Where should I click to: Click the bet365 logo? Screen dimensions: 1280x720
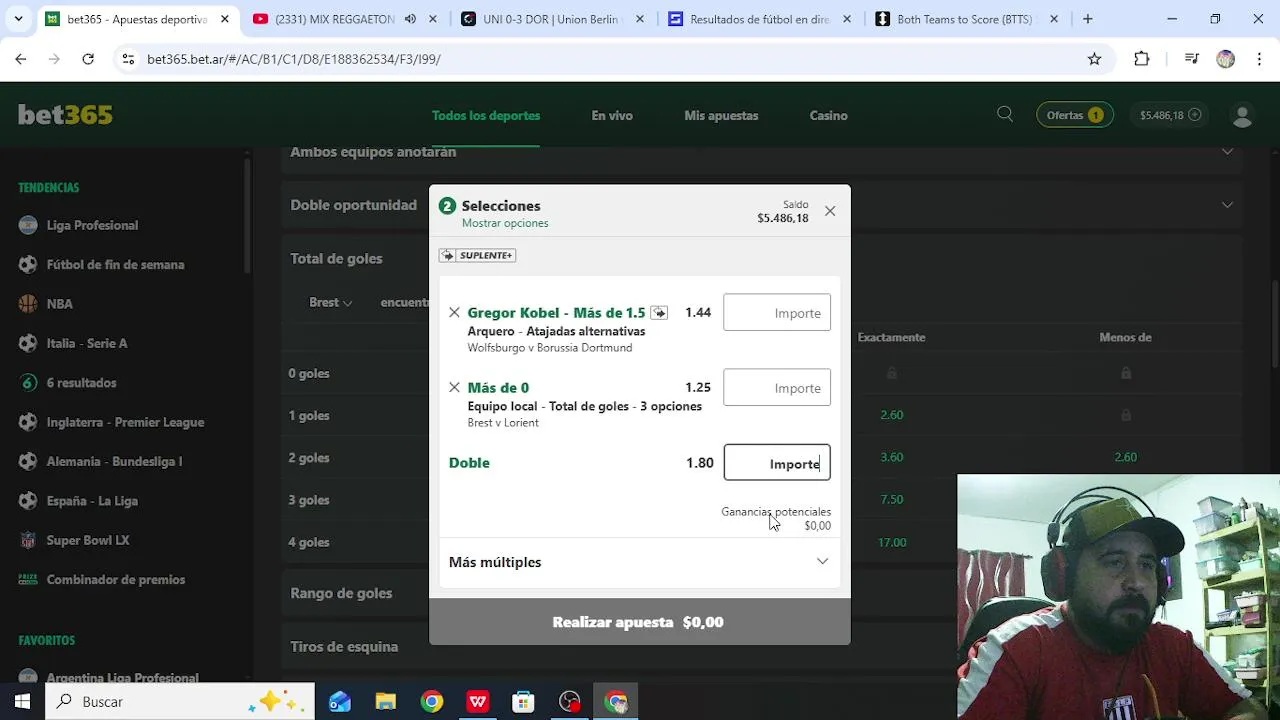click(x=65, y=115)
